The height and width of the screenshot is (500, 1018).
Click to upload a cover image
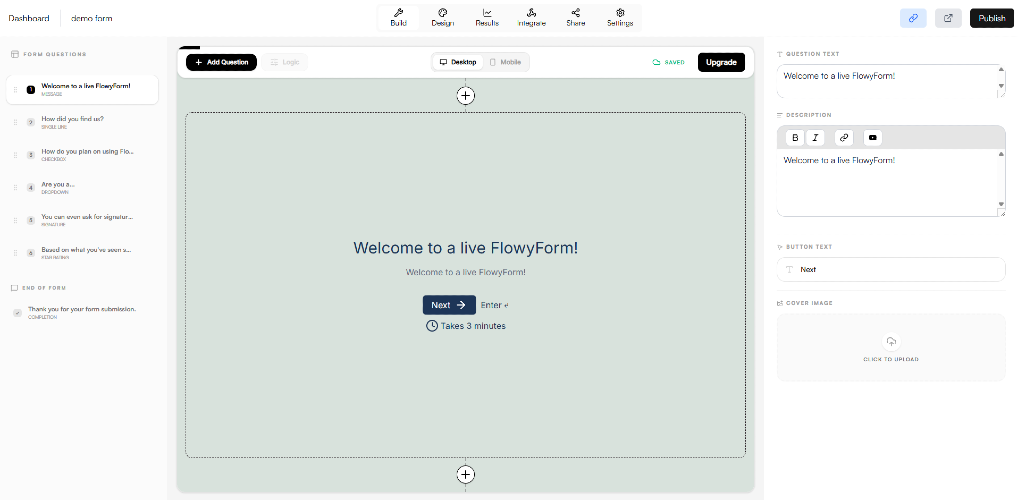891,347
